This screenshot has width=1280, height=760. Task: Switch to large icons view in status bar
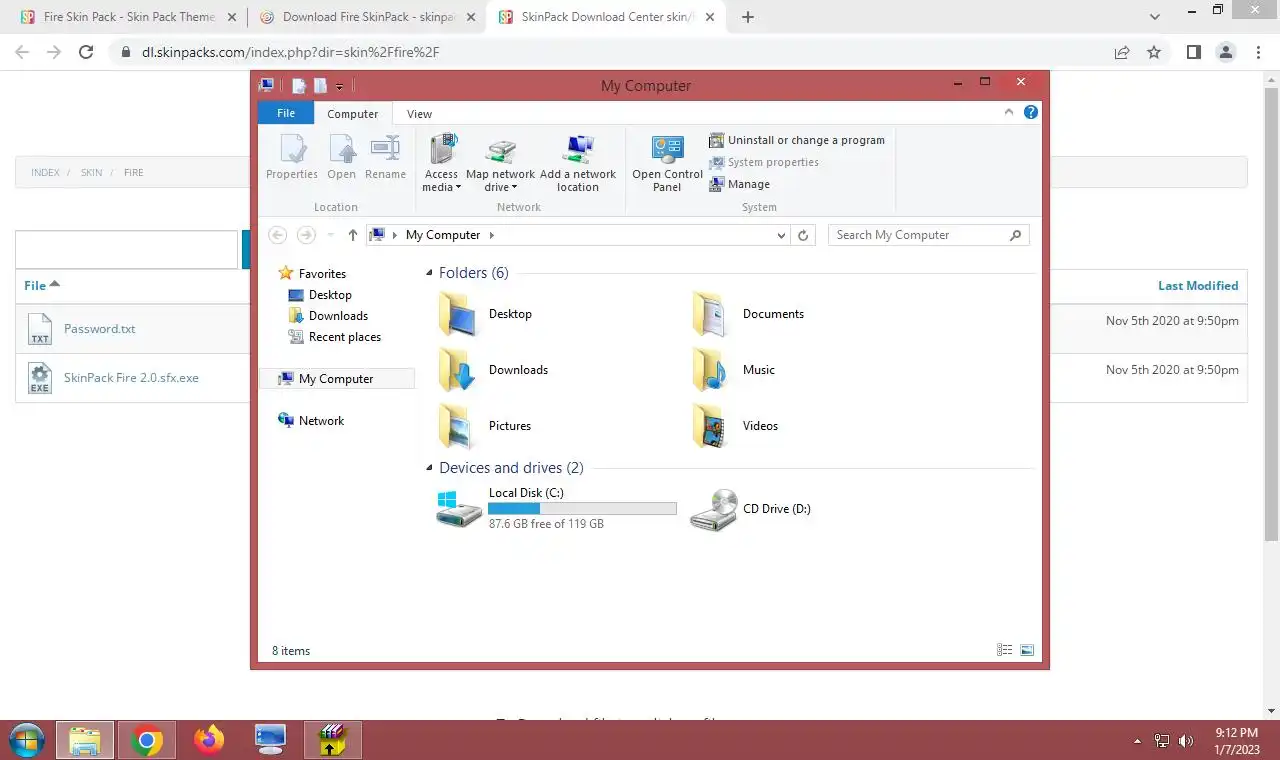(x=1027, y=650)
